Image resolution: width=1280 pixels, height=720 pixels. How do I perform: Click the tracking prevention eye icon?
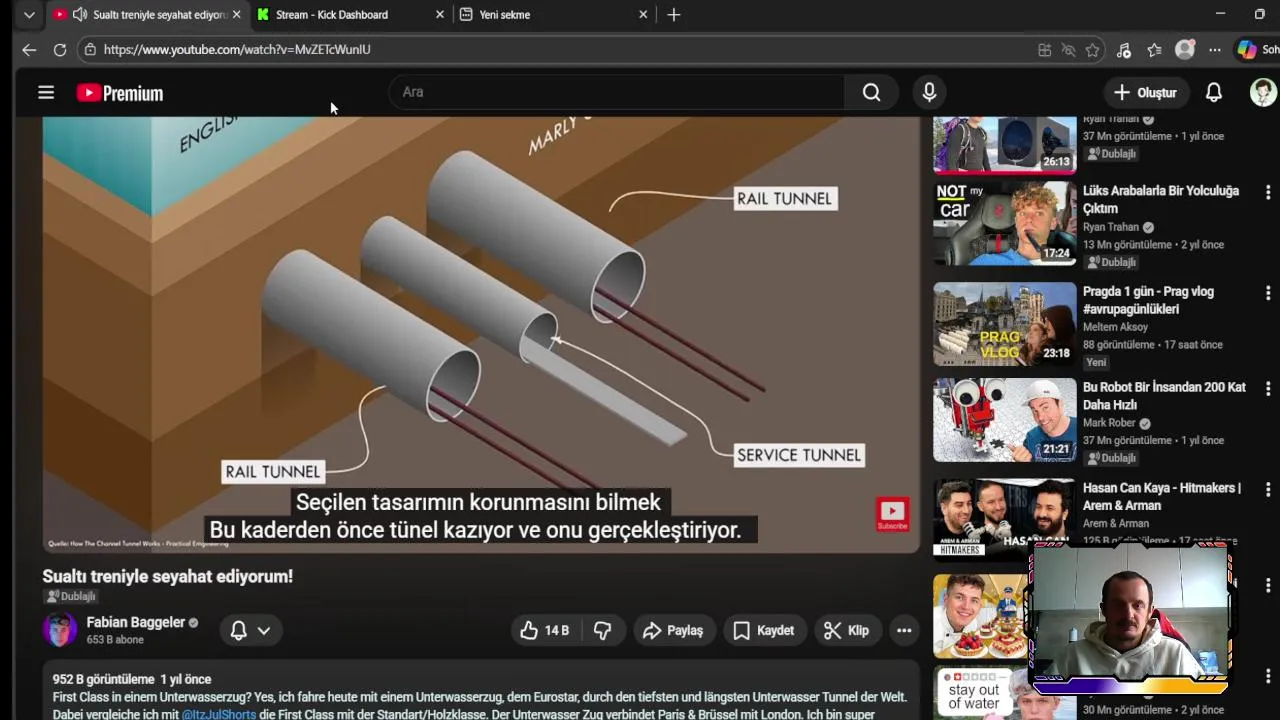[1068, 50]
